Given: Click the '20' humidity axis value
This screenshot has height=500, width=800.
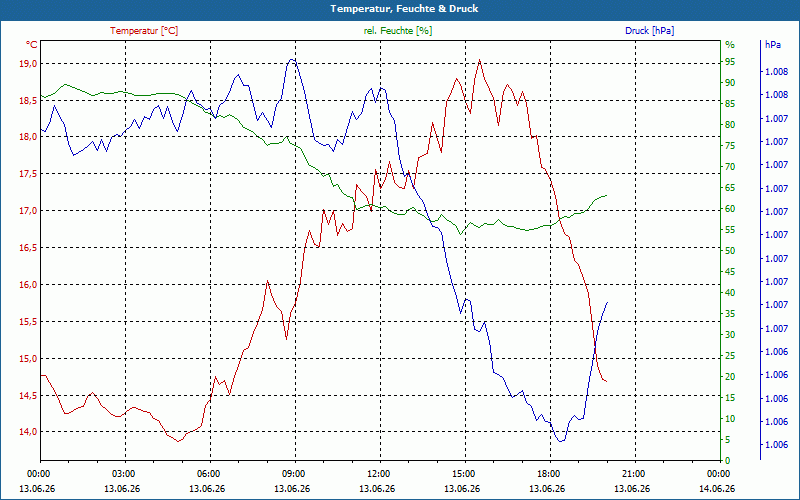Looking at the screenshot, I should 730,377.
